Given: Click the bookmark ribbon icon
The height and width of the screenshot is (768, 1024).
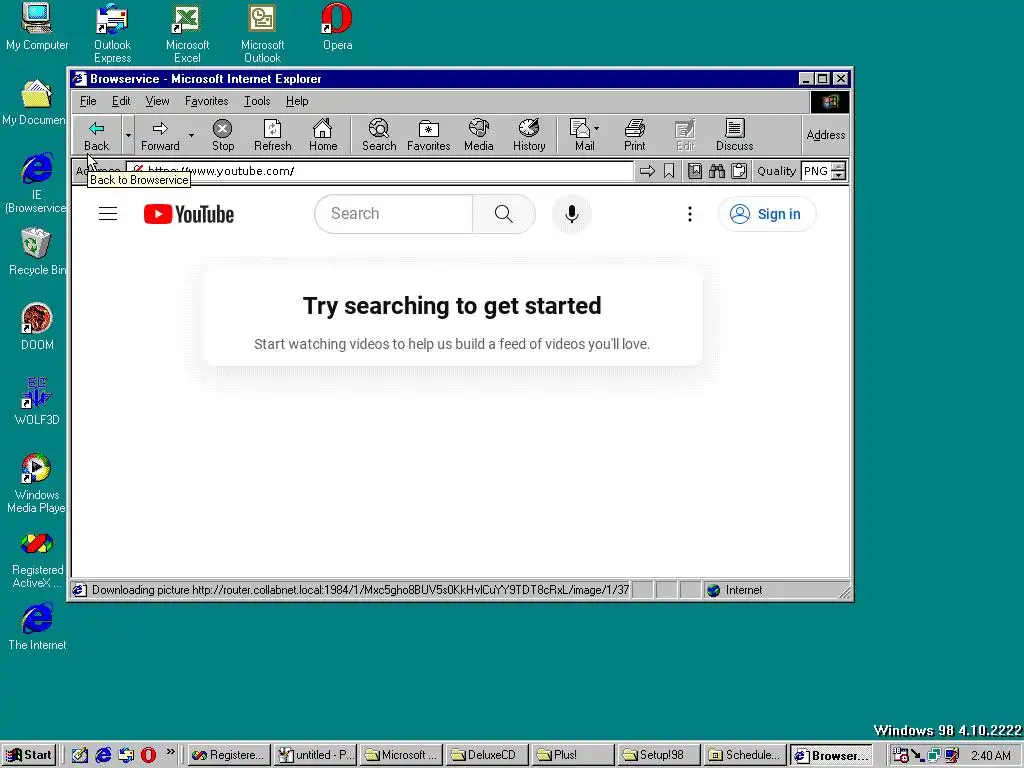Looking at the screenshot, I should [x=669, y=171].
